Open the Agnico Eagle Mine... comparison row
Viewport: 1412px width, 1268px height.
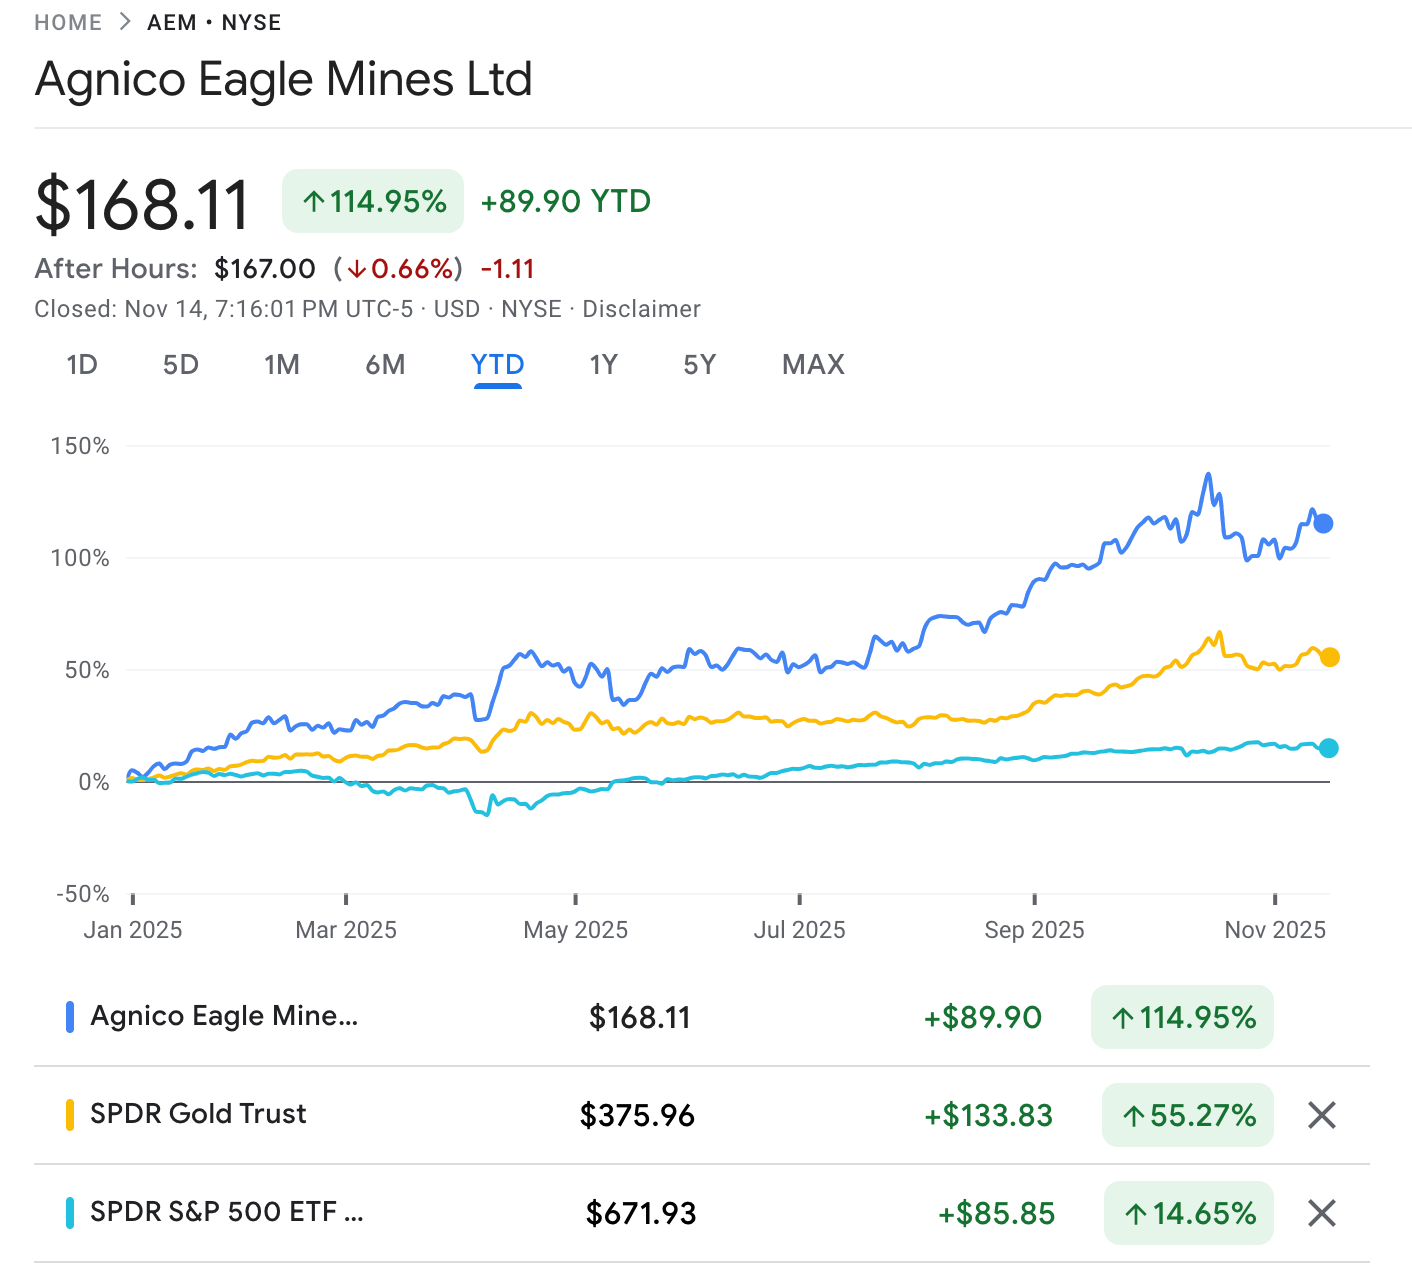(702, 1017)
